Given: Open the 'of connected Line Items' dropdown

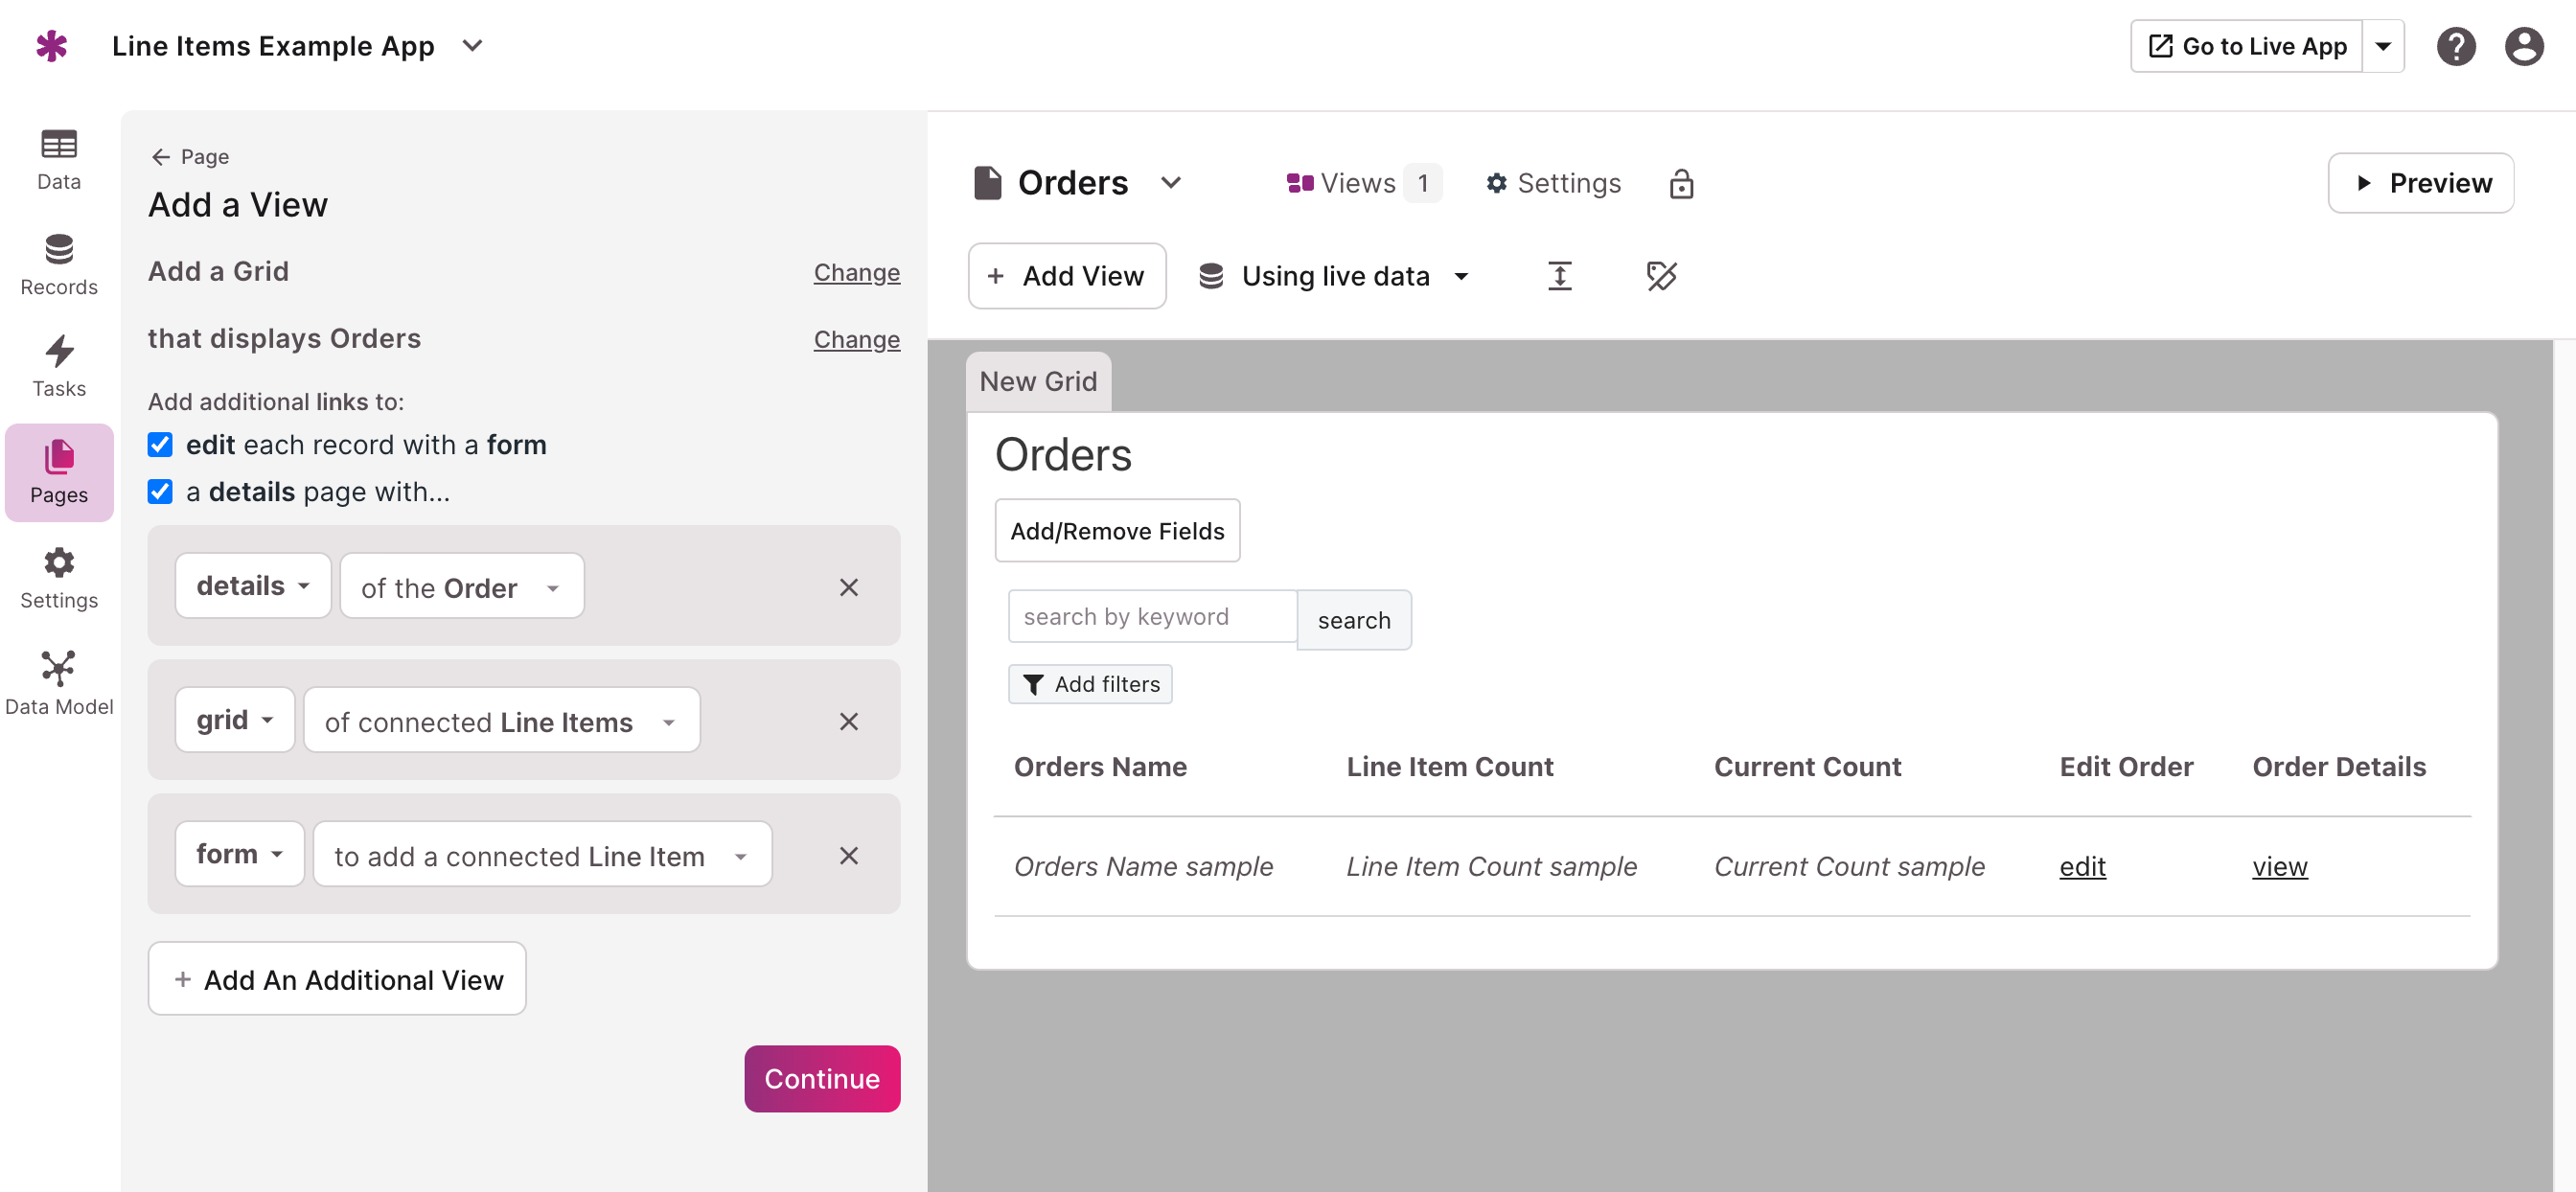Looking at the screenshot, I should tap(500, 721).
